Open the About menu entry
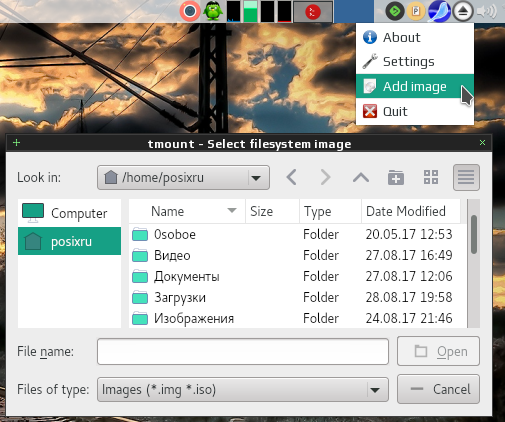 tap(415, 37)
